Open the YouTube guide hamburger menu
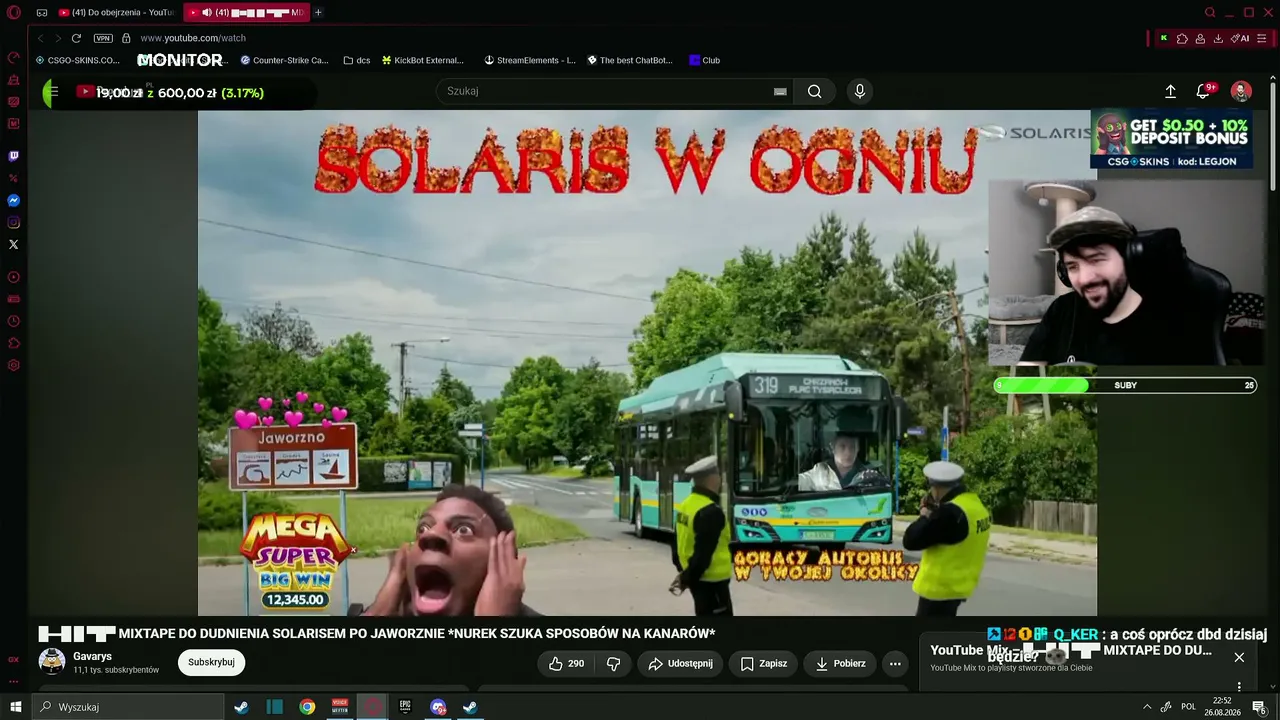 (x=54, y=92)
